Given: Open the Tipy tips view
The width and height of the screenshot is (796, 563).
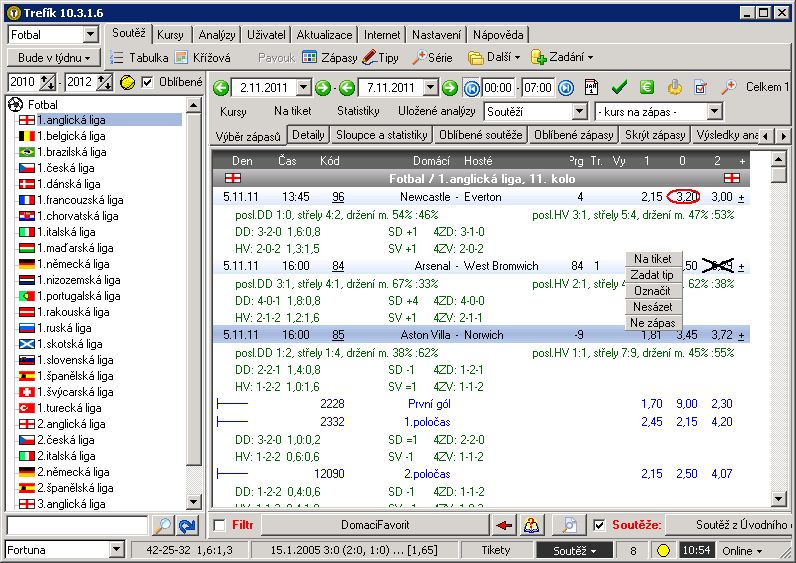Looking at the screenshot, I should tap(381, 57).
